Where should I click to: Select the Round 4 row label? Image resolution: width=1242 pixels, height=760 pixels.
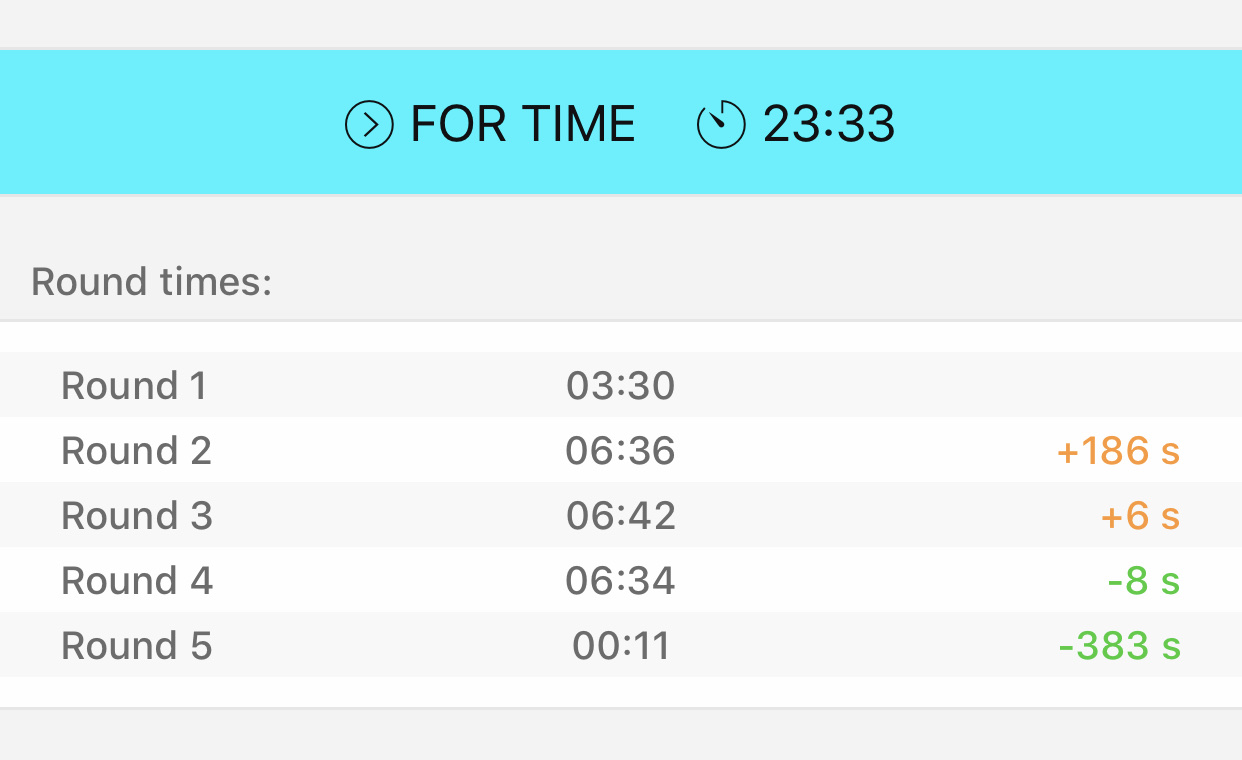pyautogui.click(x=137, y=581)
